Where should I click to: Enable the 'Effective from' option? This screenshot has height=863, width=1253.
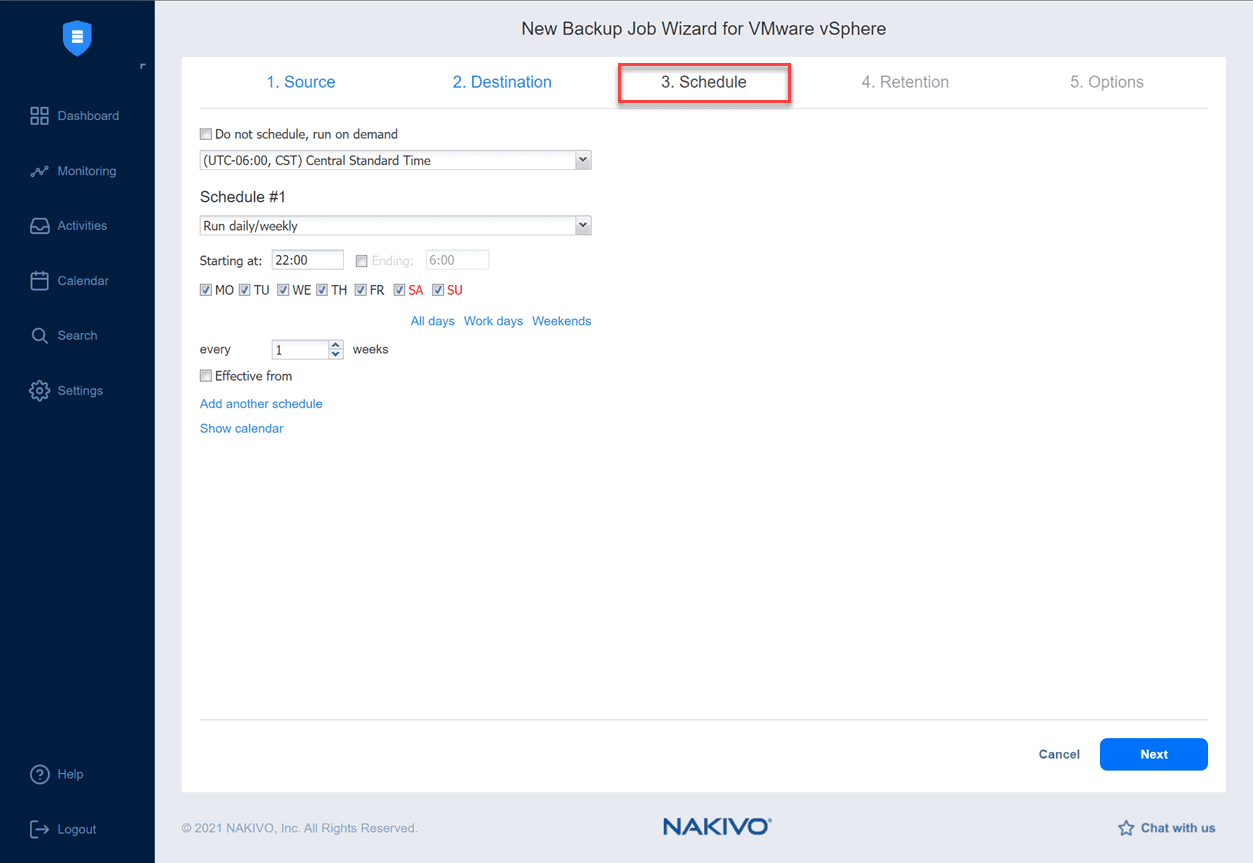(205, 375)
